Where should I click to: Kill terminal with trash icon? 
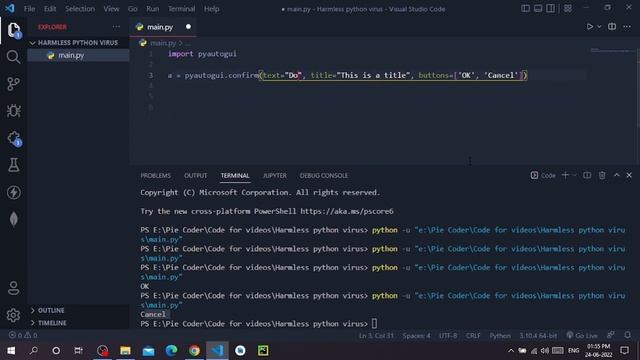602,175
